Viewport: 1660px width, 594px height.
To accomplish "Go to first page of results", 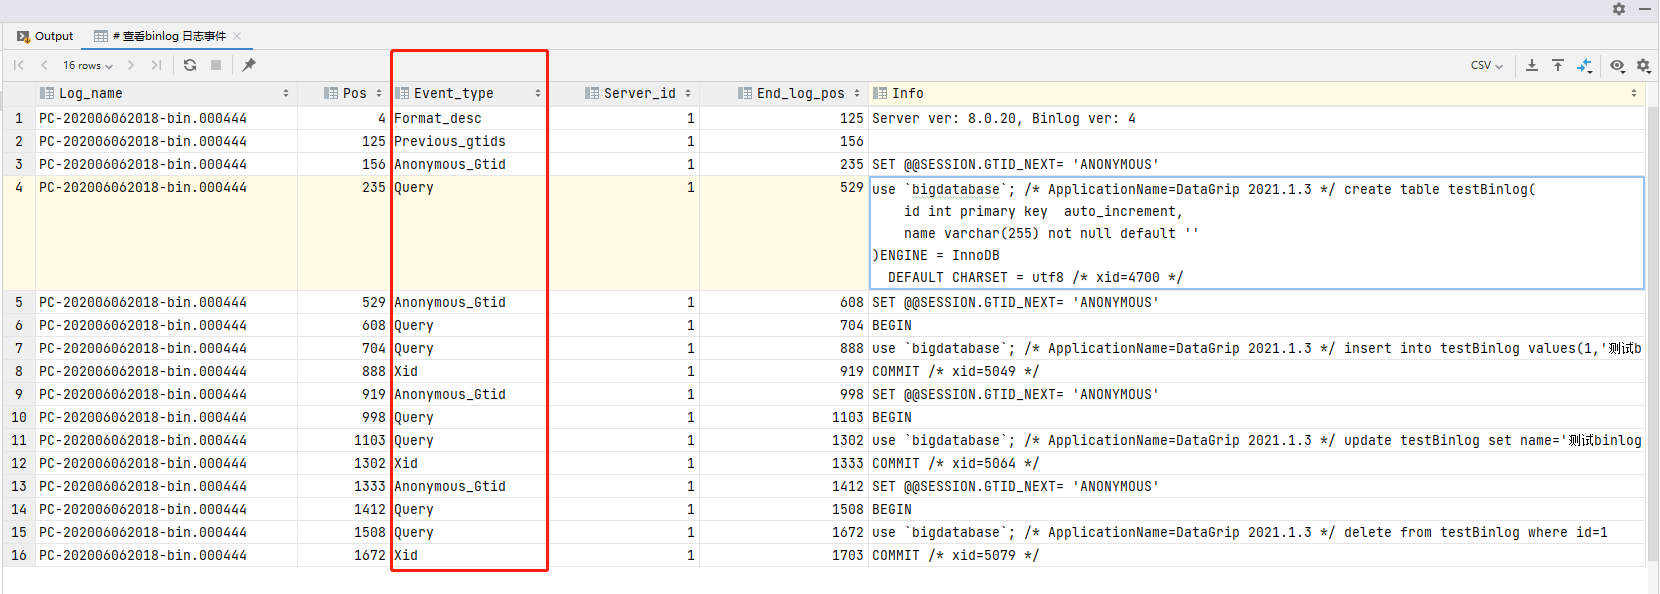I will pyautogui.click(x=19, y=65).
